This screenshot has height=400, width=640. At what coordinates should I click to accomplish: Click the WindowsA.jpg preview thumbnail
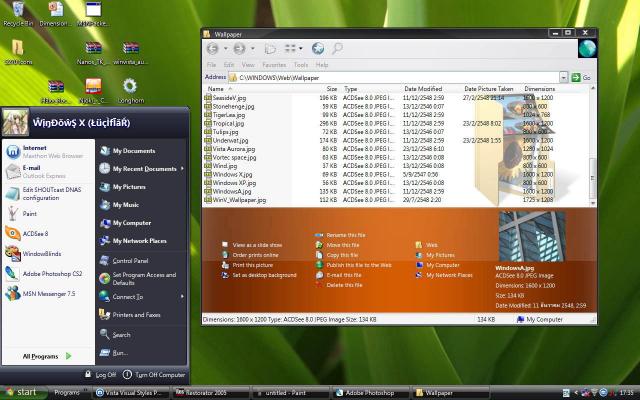[x=532, y=236]
